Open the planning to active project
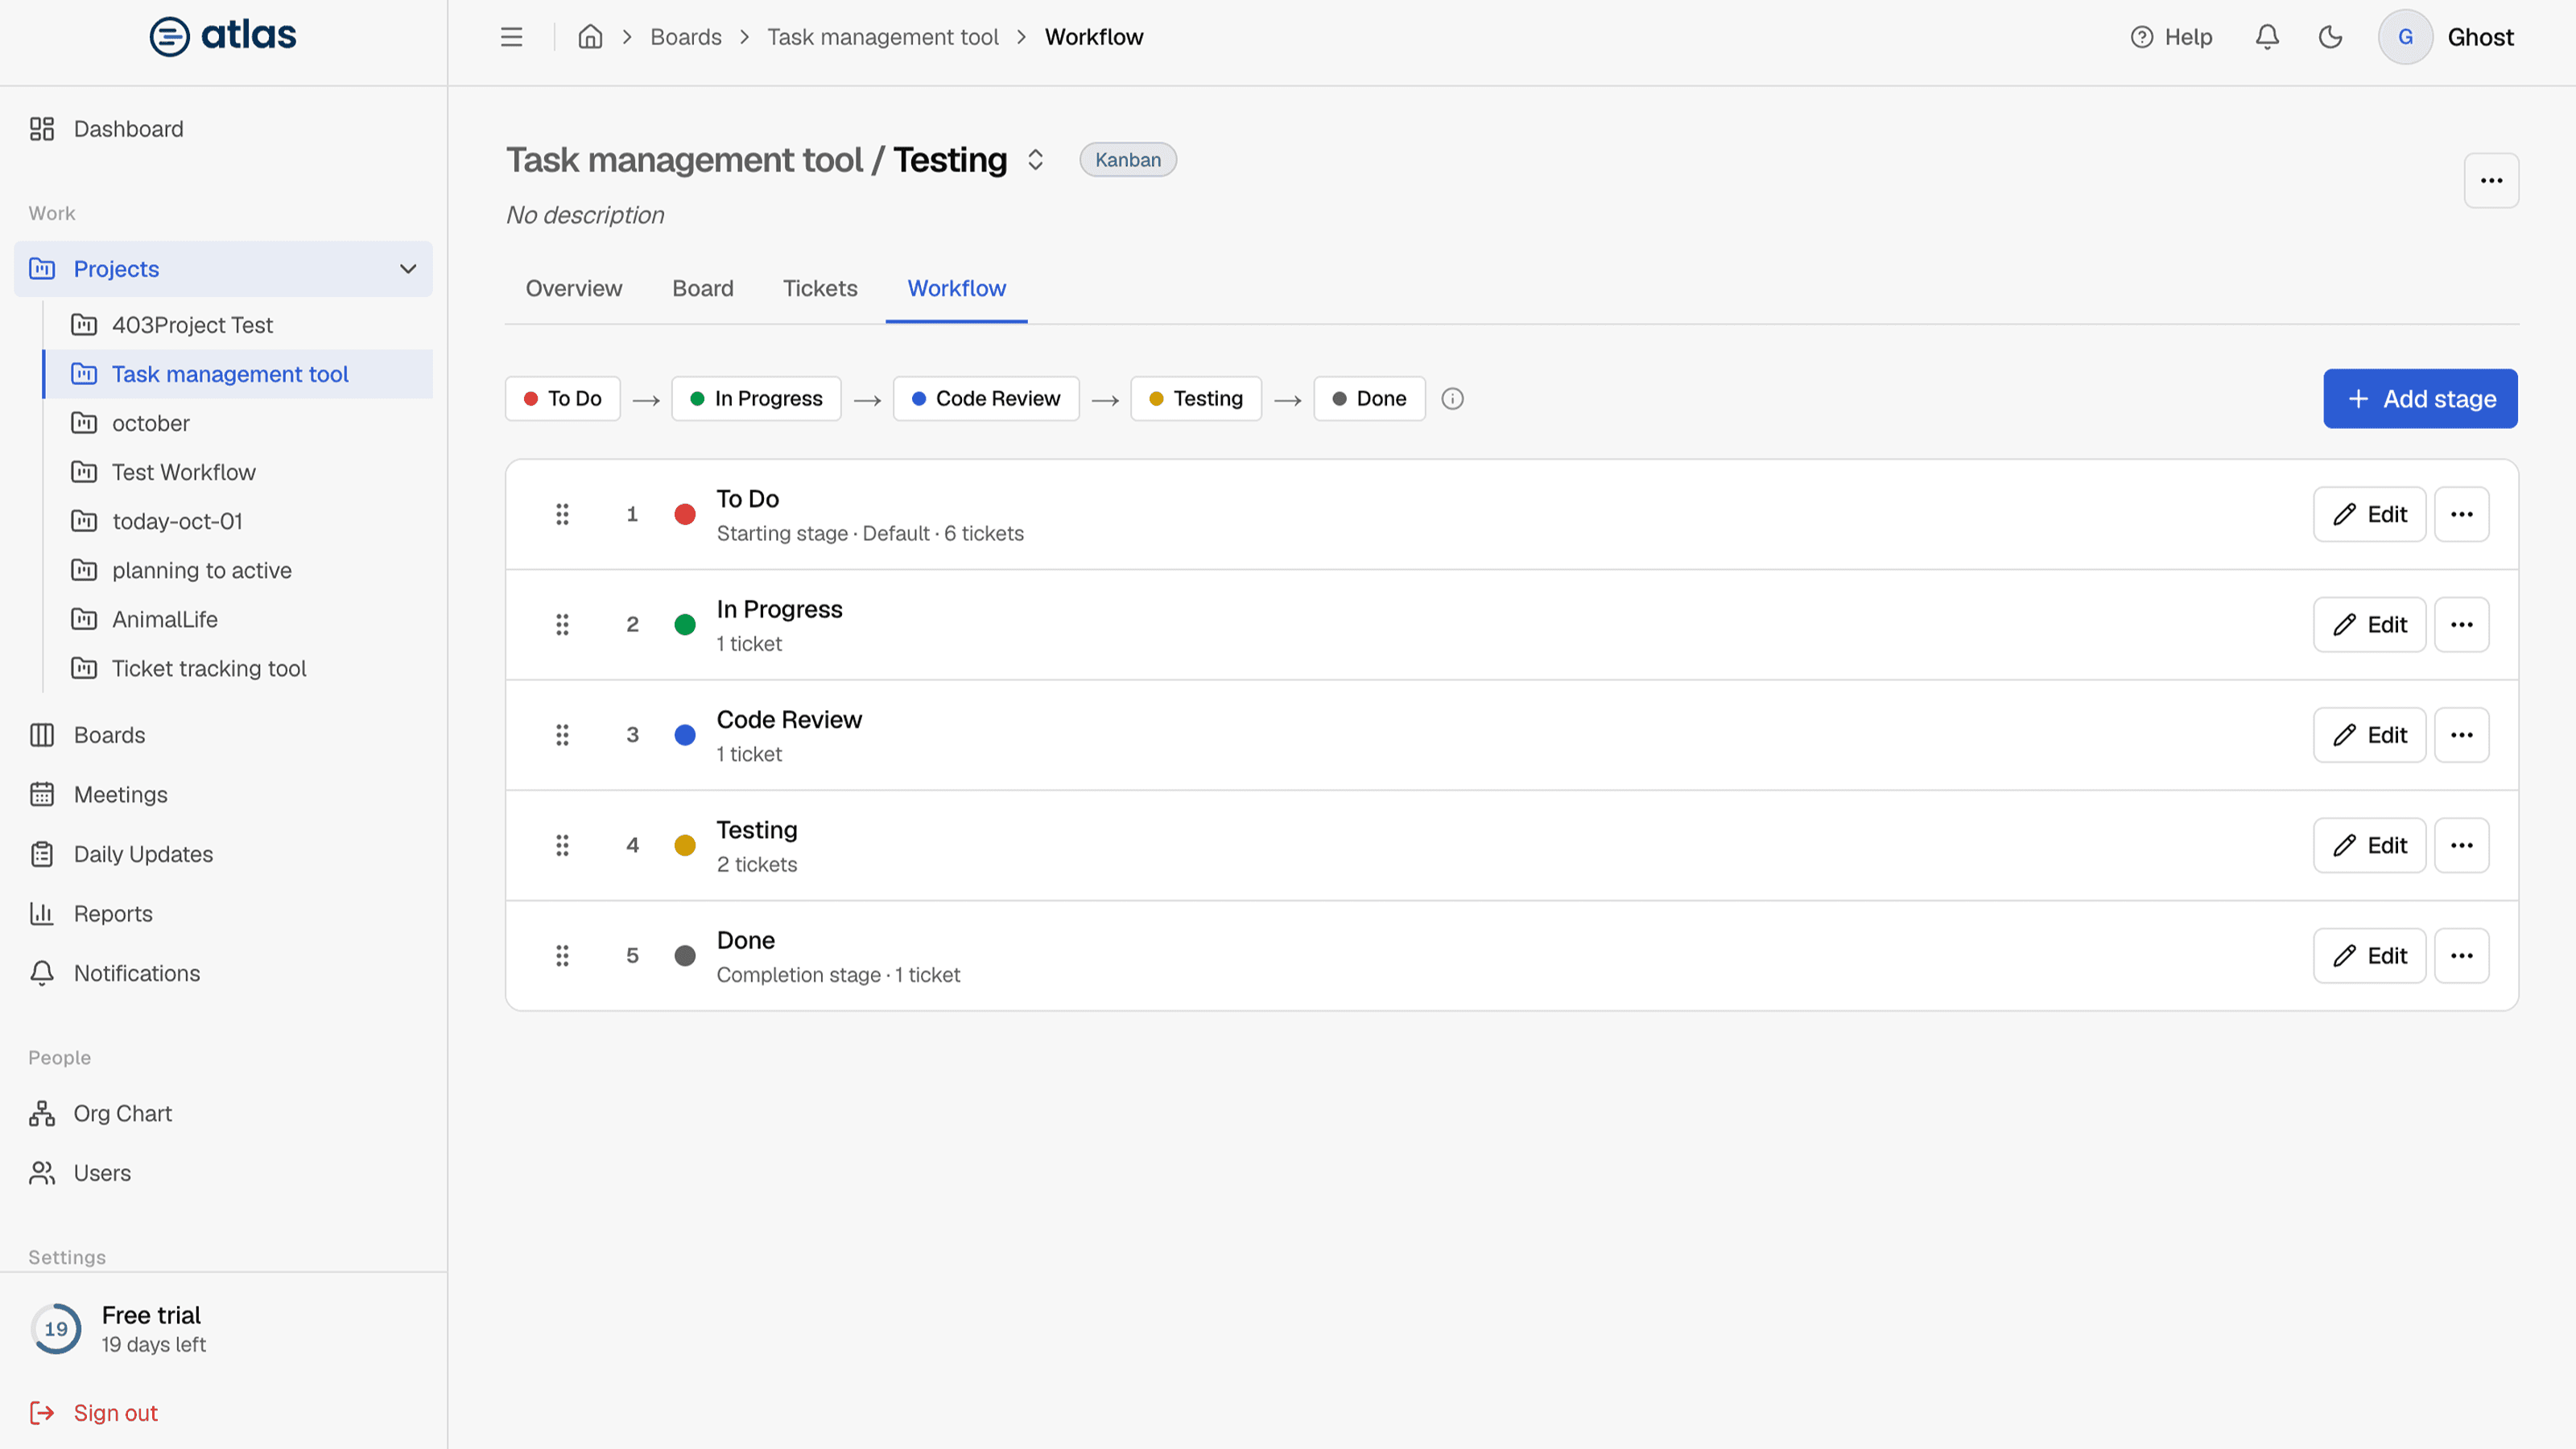 point(240,570)
